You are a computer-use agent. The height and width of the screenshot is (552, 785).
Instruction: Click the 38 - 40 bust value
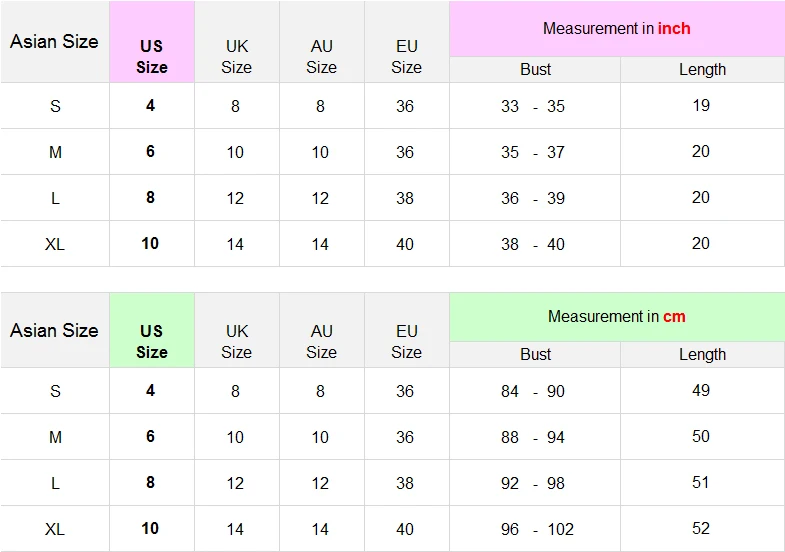(x=533, y=244)
